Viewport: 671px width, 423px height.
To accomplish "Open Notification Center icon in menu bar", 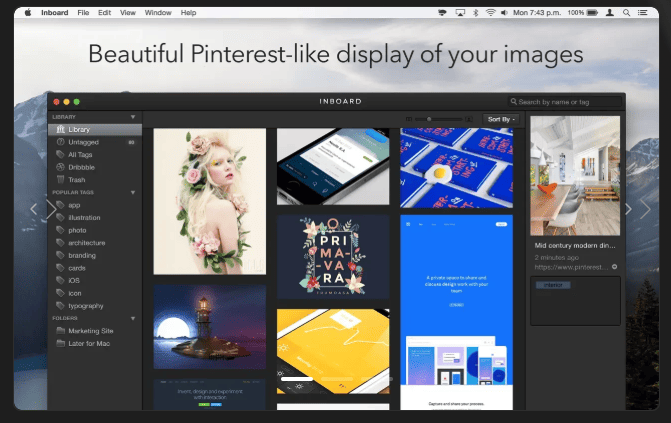I will point(642,13).
